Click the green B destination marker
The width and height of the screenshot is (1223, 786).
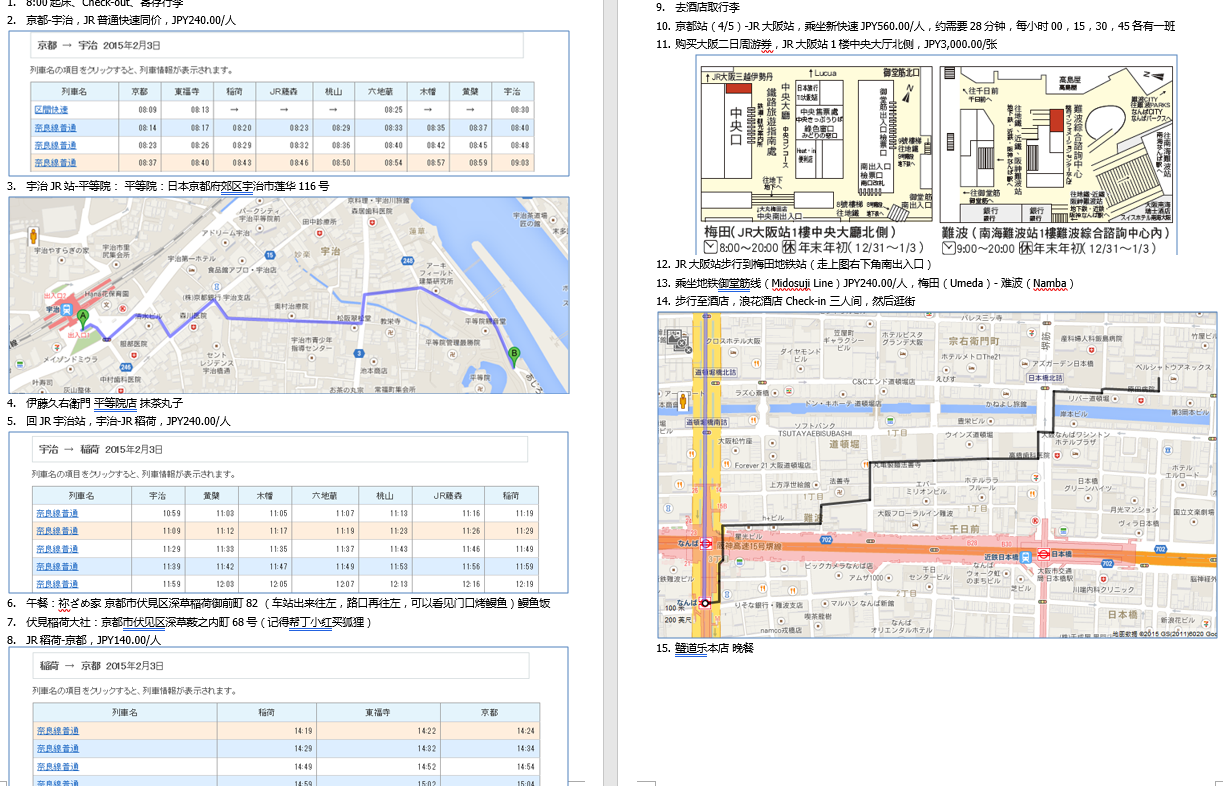pos(514,355)
